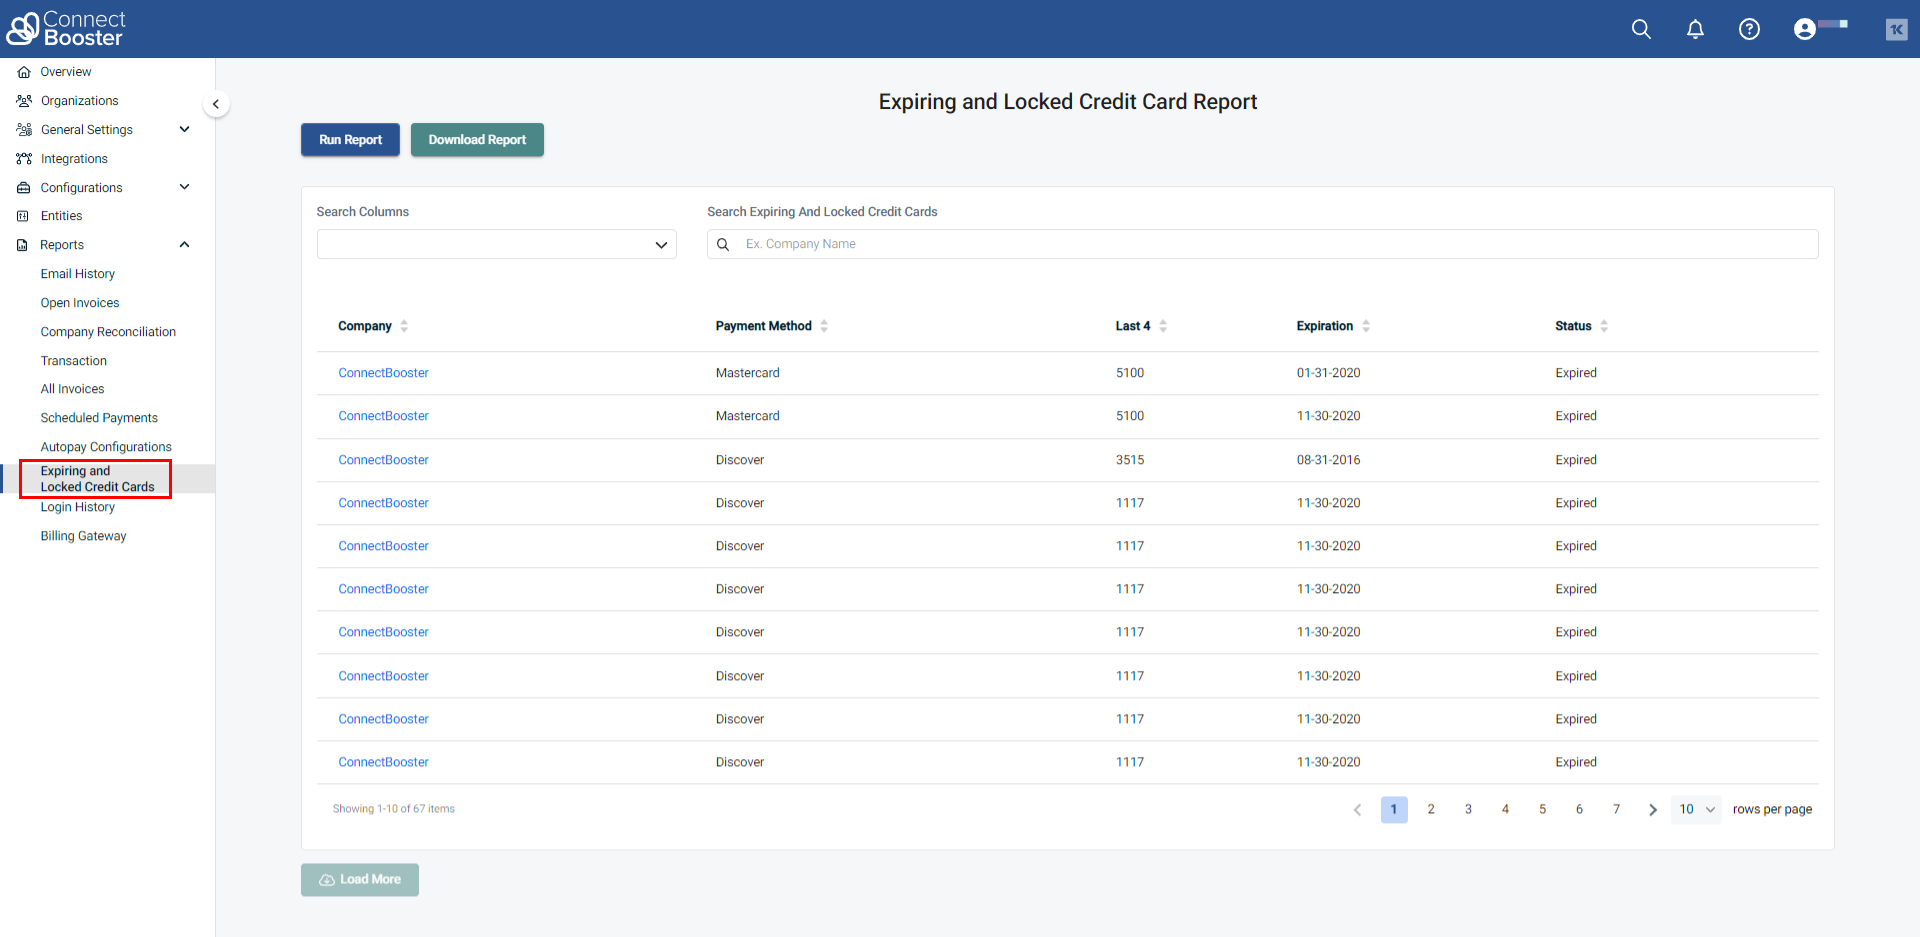Open Billing Gateway report

(84, 536)
